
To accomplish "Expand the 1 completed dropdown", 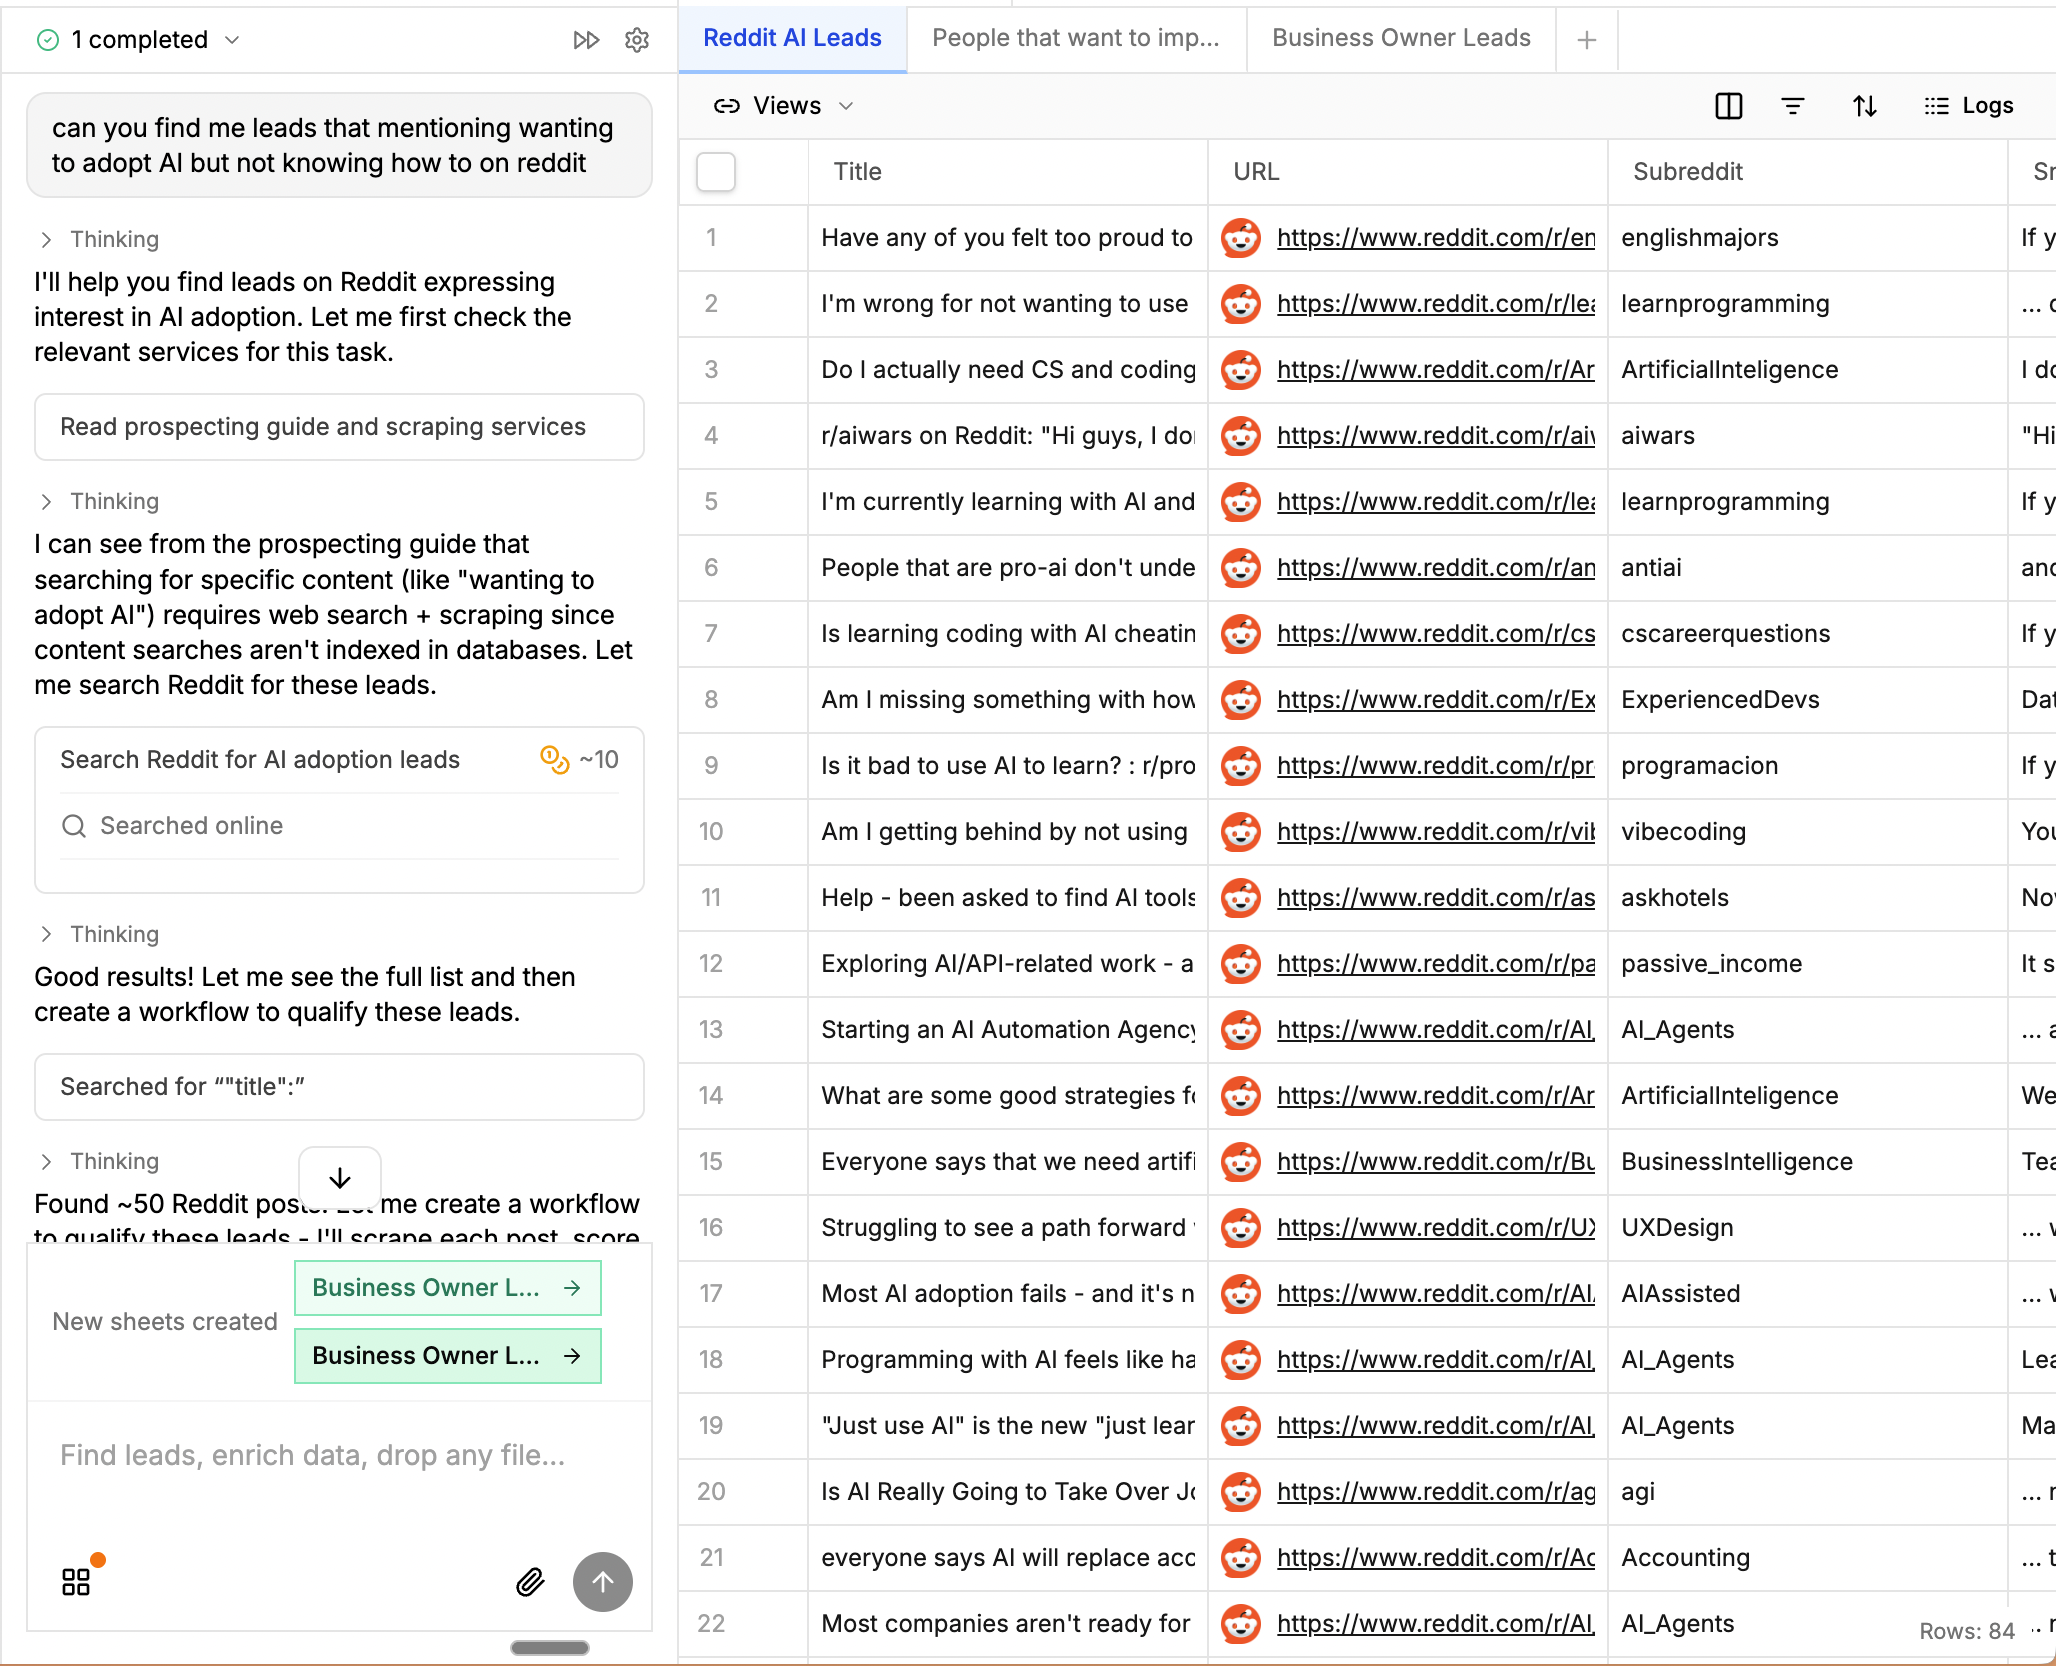I will click(x=140, y=40).
